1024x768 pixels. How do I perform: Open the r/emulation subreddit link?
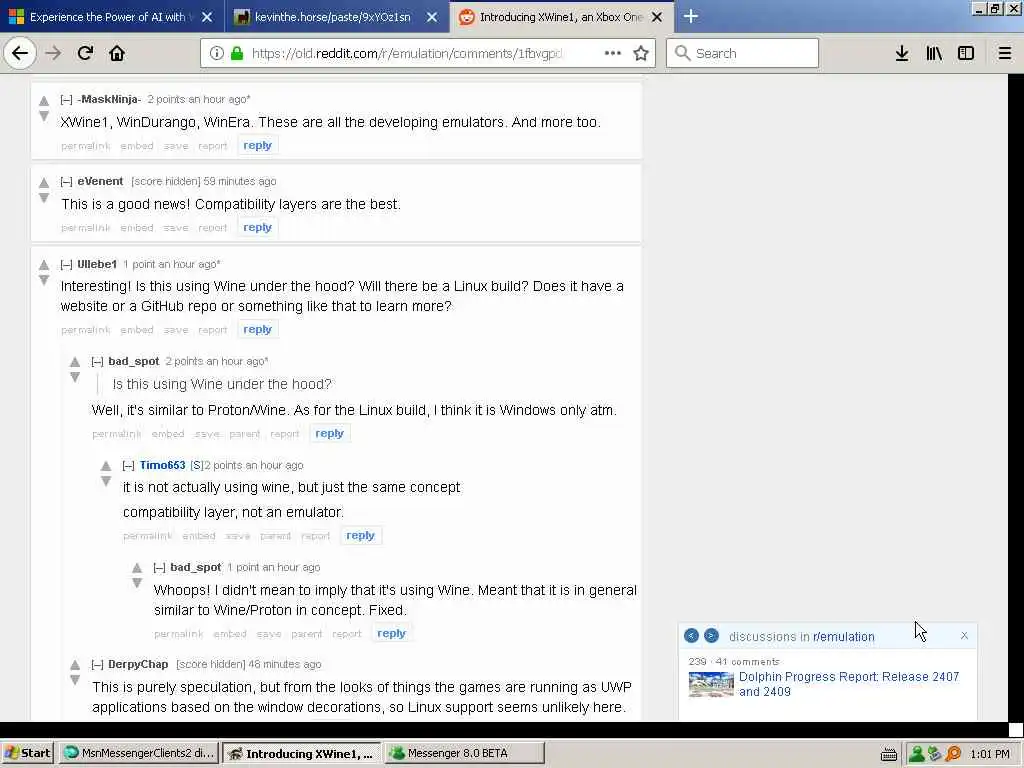coord(844,636)
